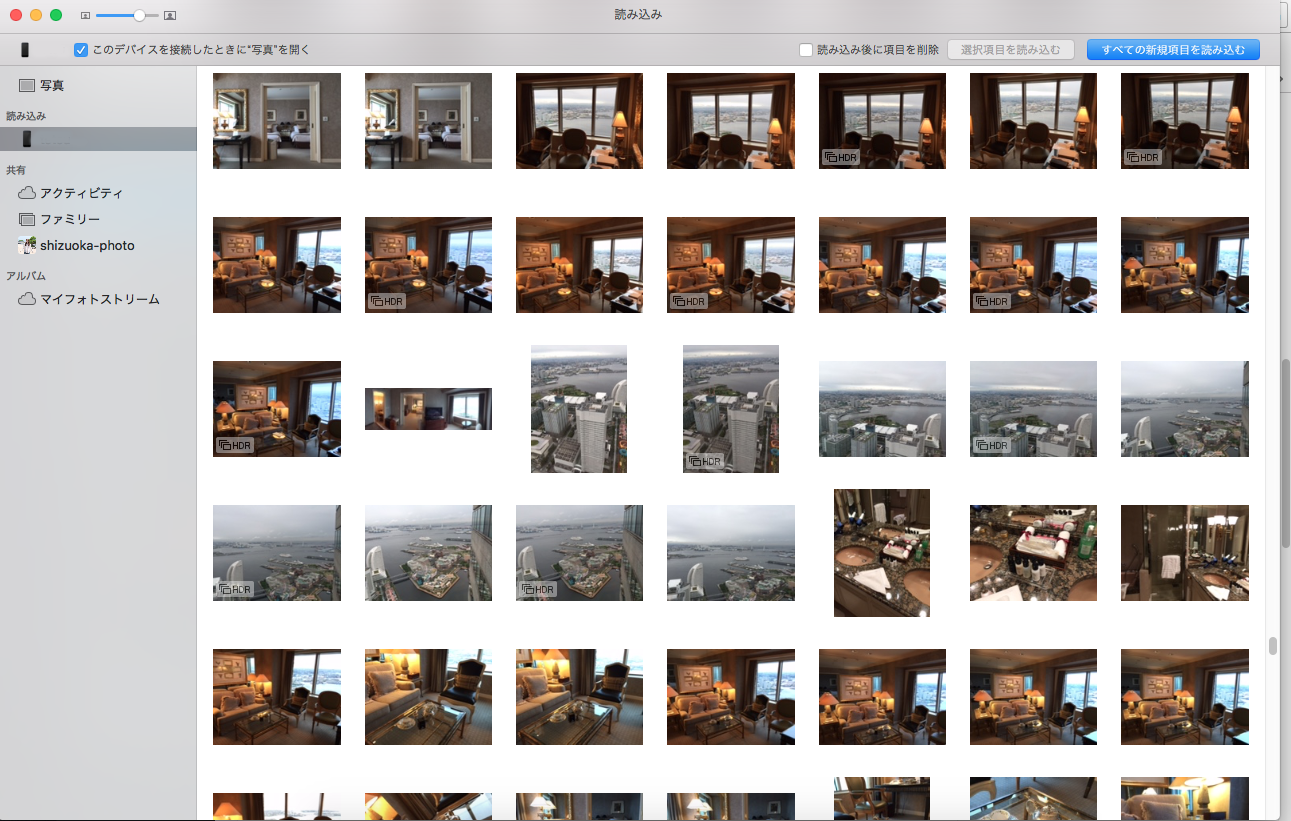The image size is (1291, 821).
Task: Select portrait skyscraper photo without HDR badge
Action: pos(579,409)
